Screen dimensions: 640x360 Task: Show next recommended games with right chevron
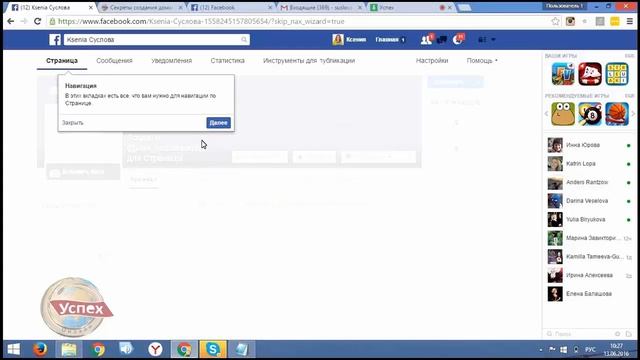(633, 114)
